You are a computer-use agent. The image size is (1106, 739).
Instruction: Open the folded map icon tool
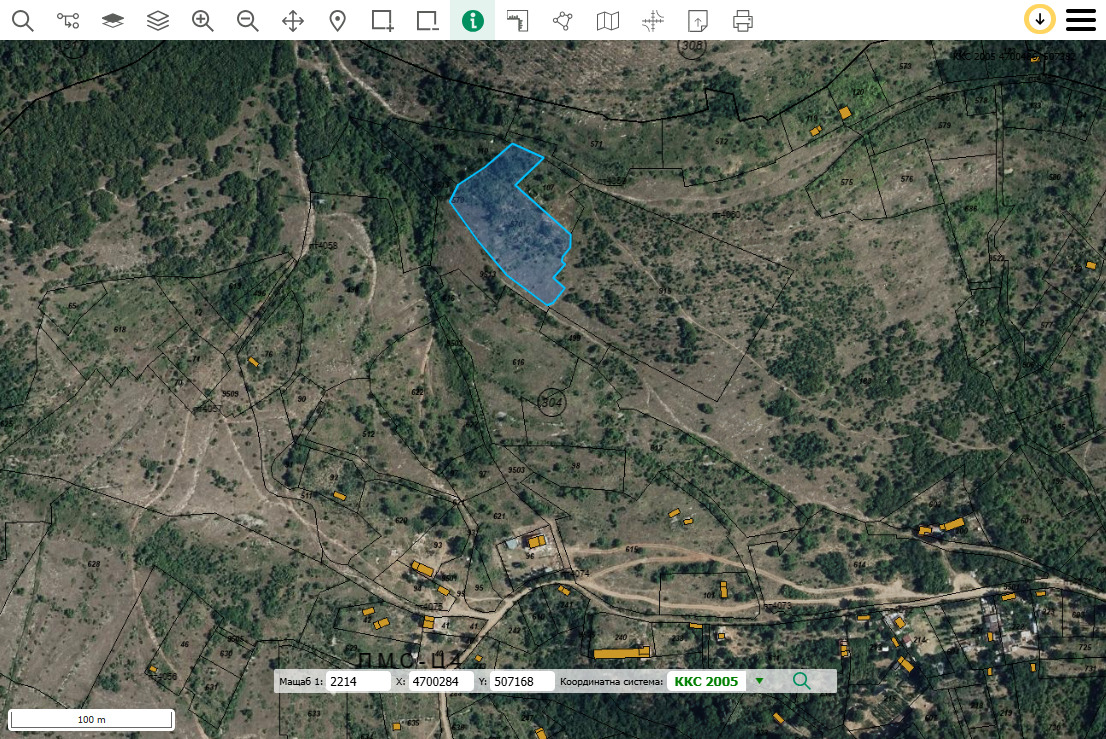[x=608, y=20]
